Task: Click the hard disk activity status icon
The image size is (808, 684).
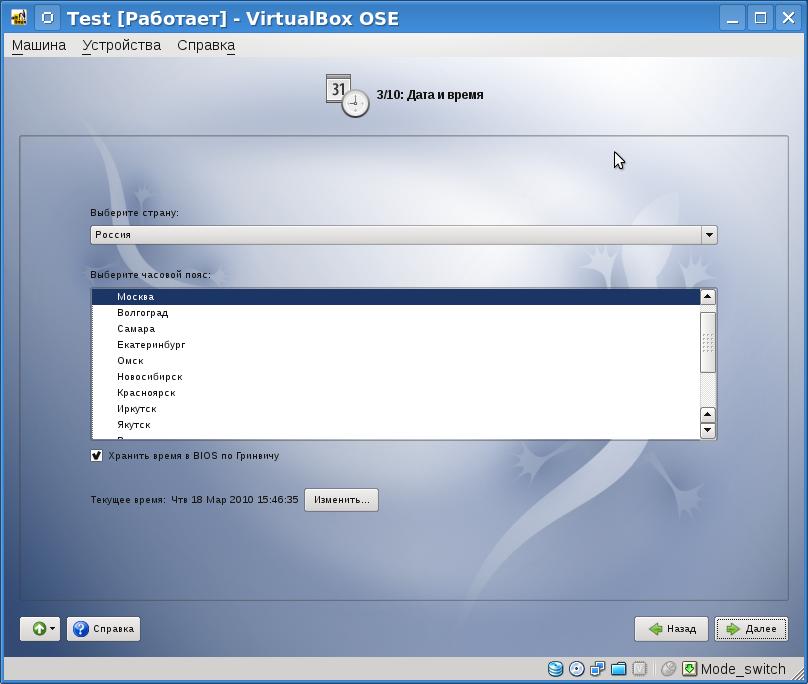Action: click(x=556, y=669)
